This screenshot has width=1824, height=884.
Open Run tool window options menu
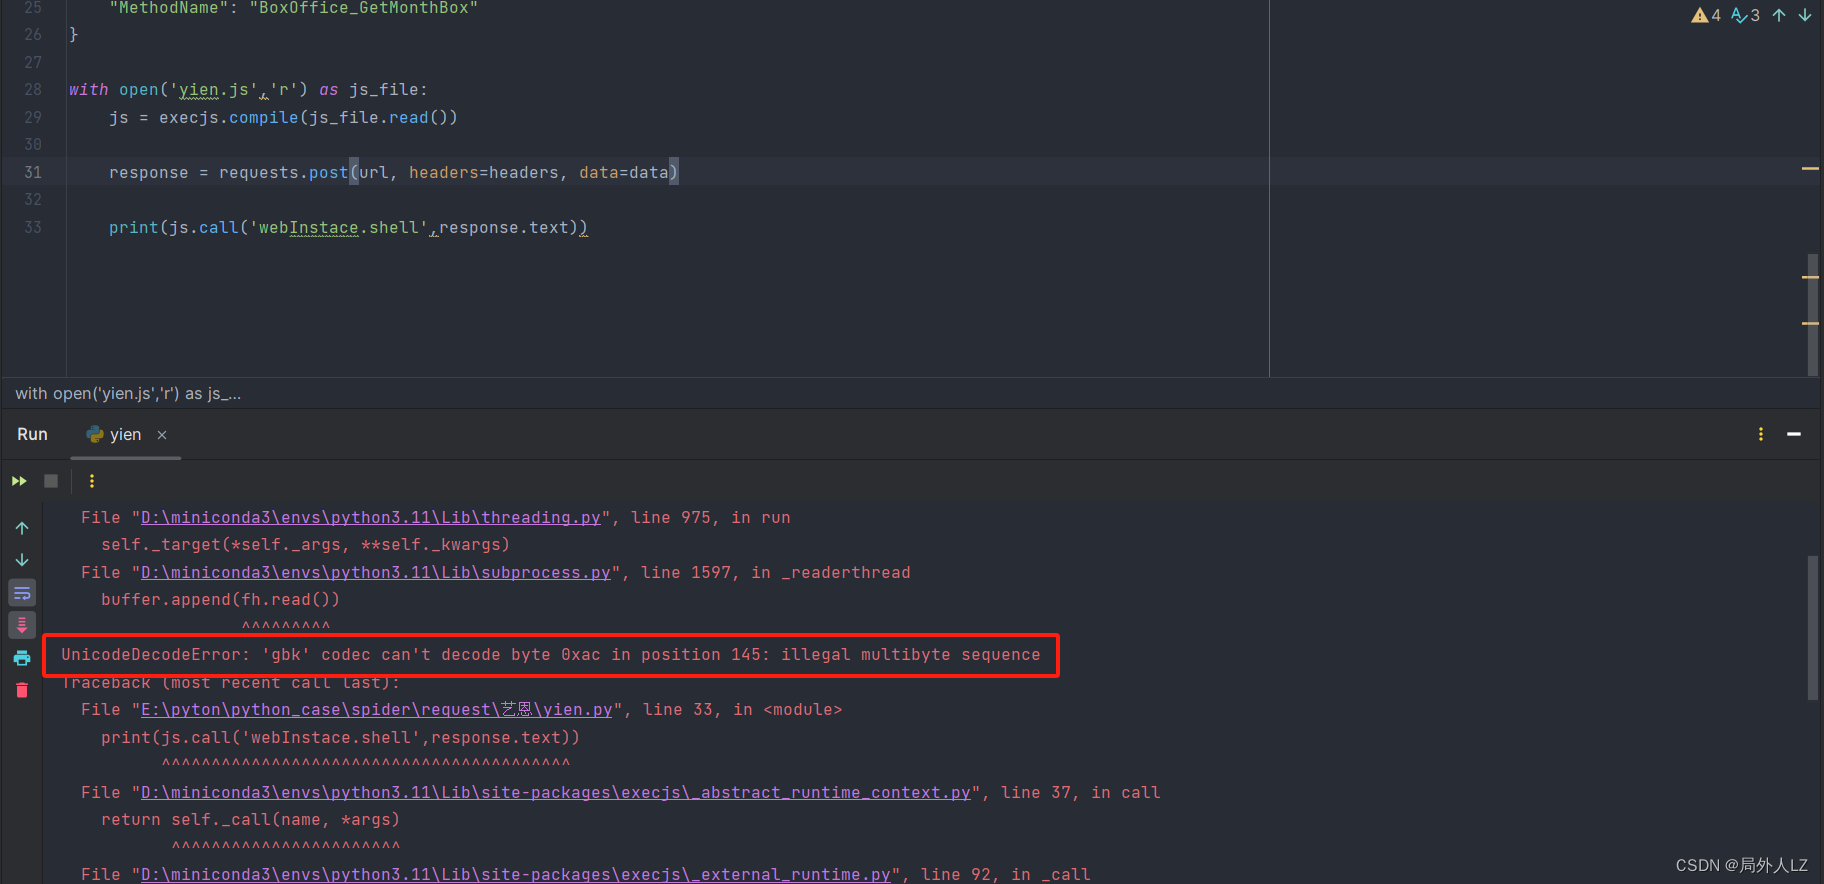click(x=1761, y=434)
